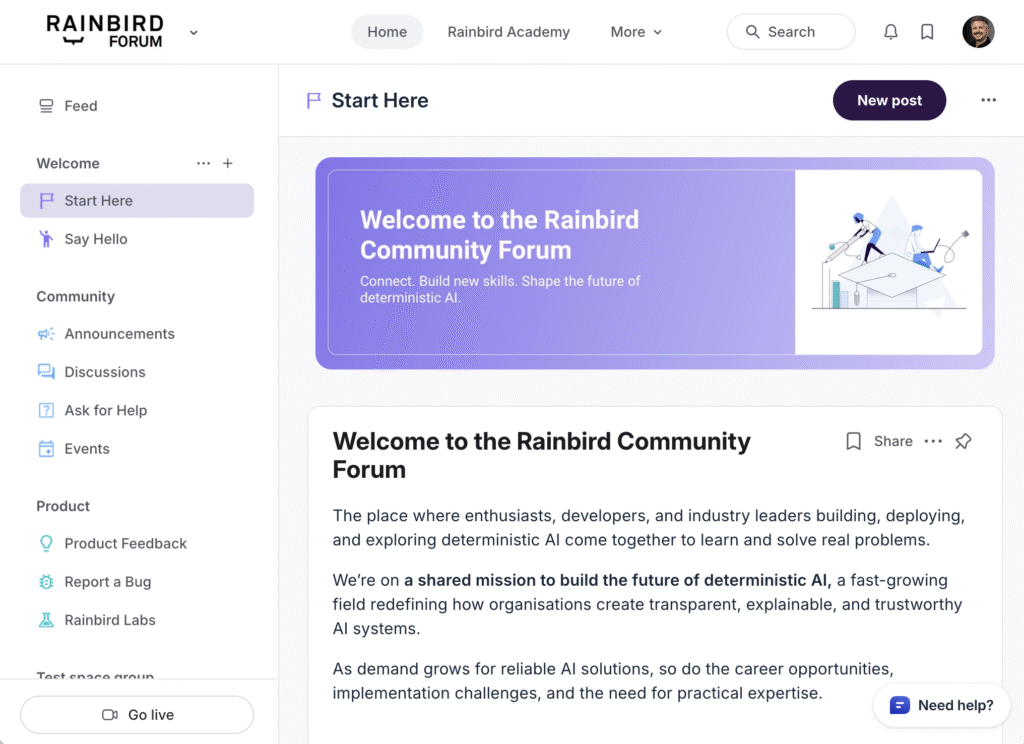Bookmark the welcome post
Image resolution: width=1024 pixels, height=744 pixels.
[x=853, y=442]
